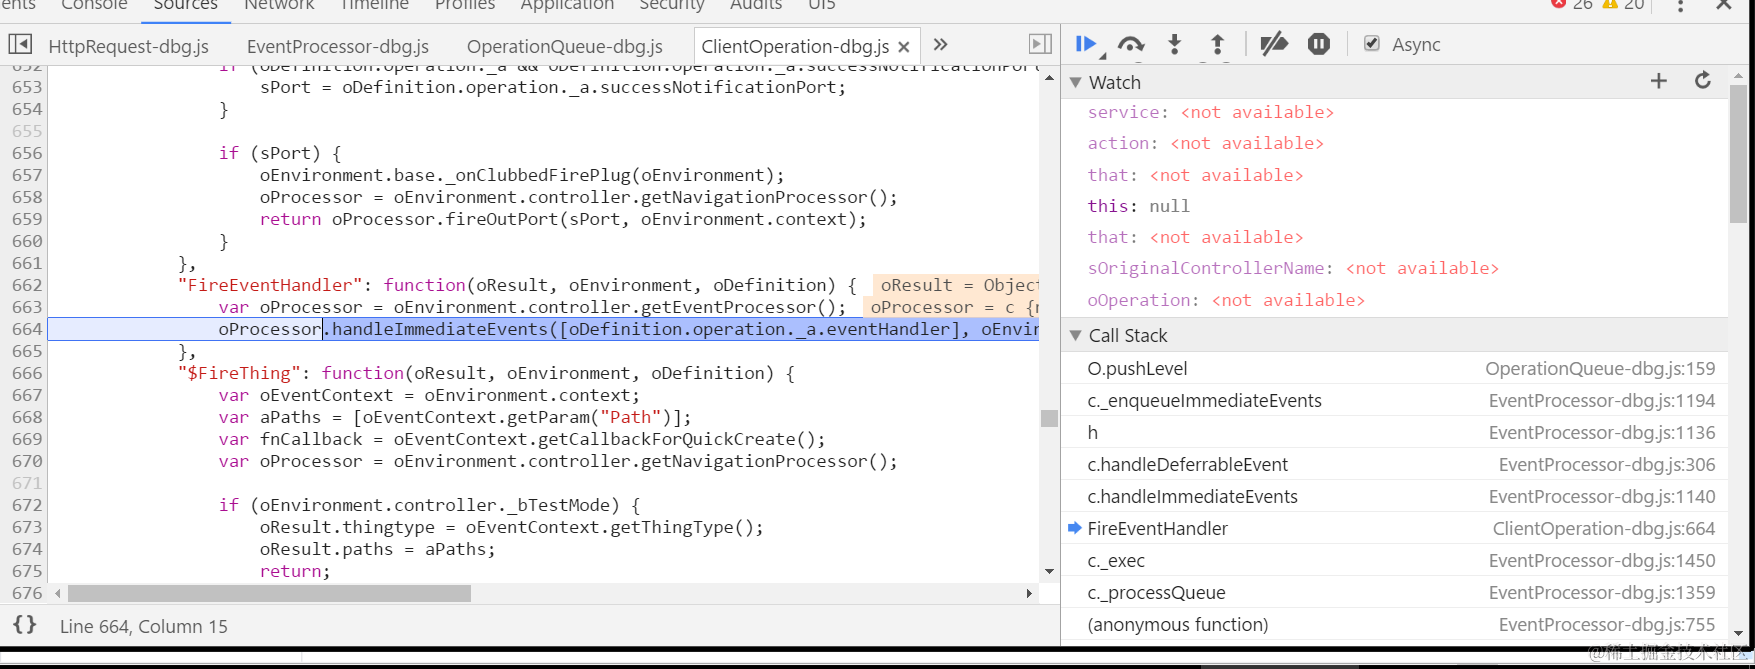Click the debugger sidebar vertical scrollbar
1755x669 pixels.
1739,154
